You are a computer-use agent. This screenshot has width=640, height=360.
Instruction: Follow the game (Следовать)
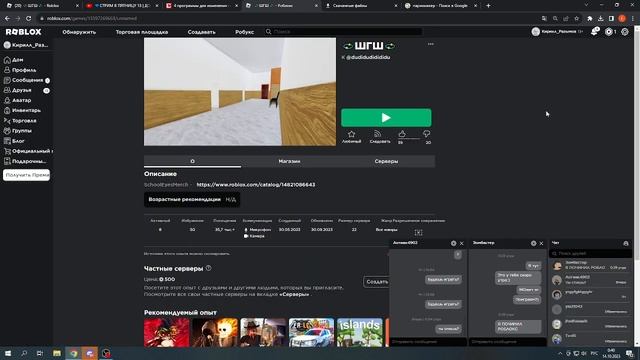coord(380,136)
